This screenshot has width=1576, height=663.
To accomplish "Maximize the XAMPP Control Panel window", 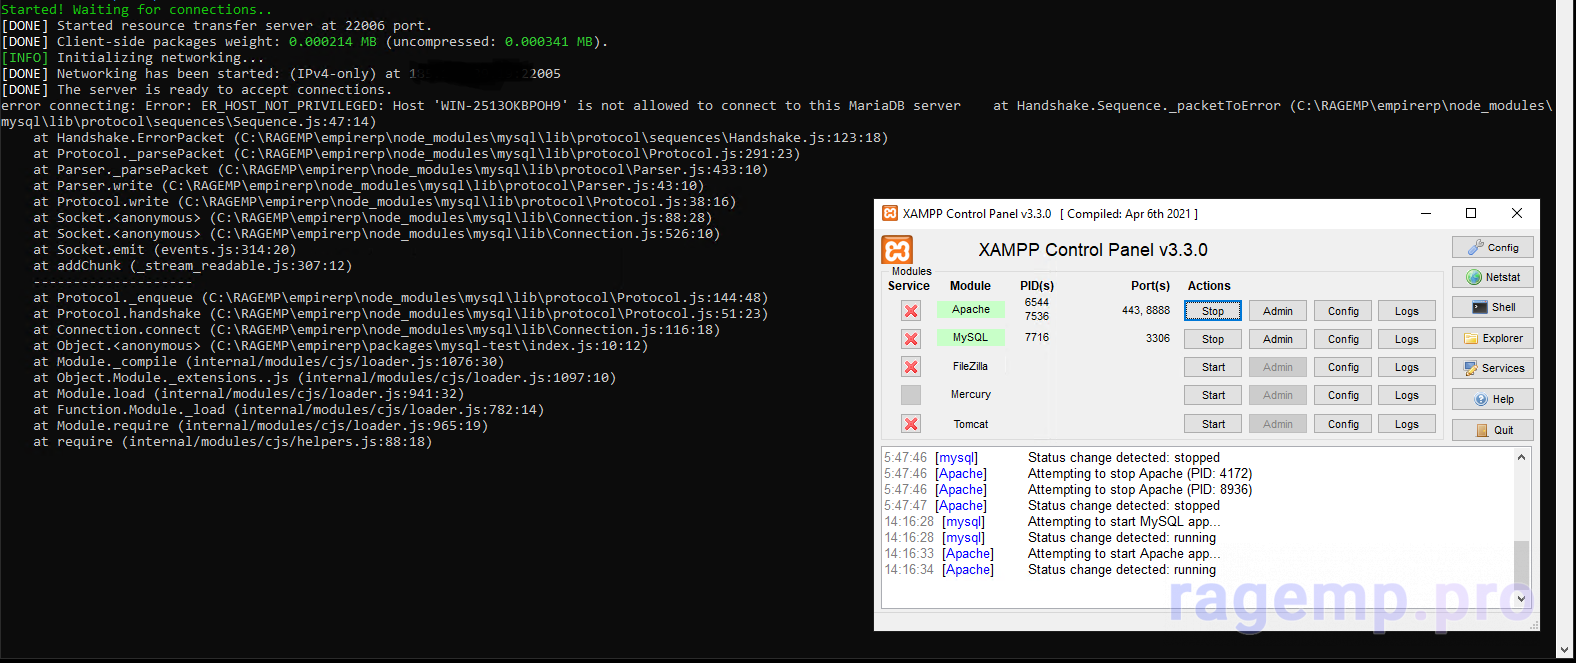I will pyautogui.click(x=1471, y=213).
